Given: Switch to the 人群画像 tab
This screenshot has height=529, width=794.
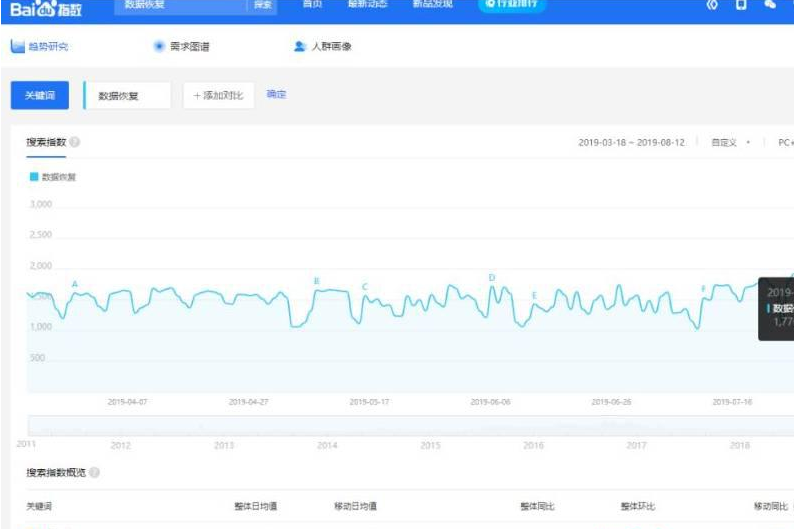Looking at the screenshot, I should [x=323, y=47].
